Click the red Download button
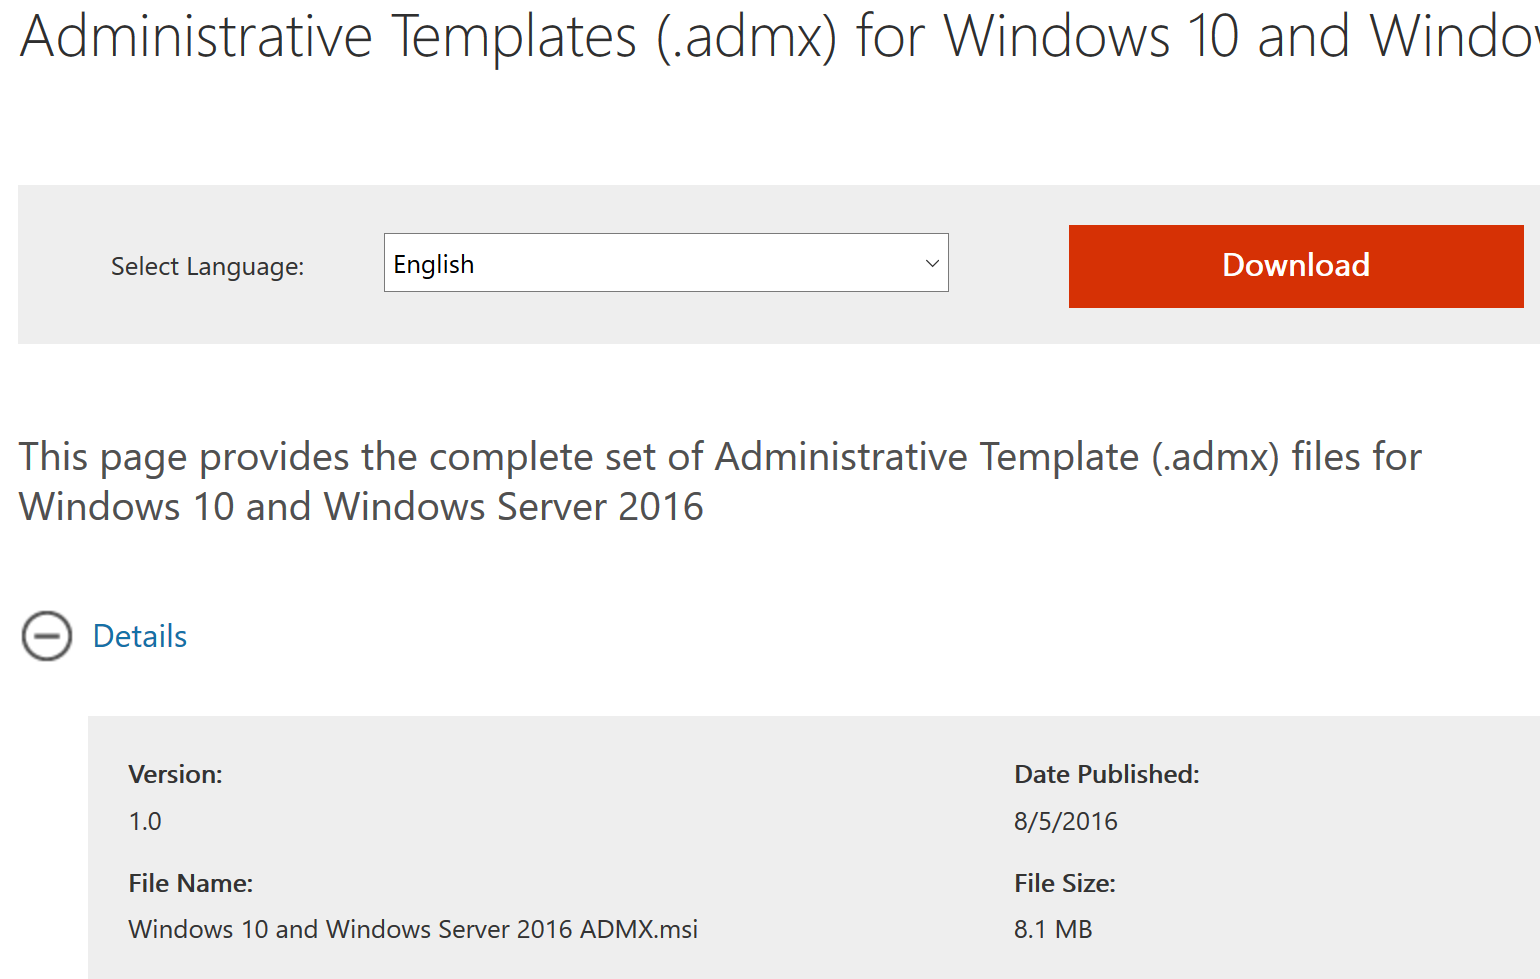 coord(1295,266)
